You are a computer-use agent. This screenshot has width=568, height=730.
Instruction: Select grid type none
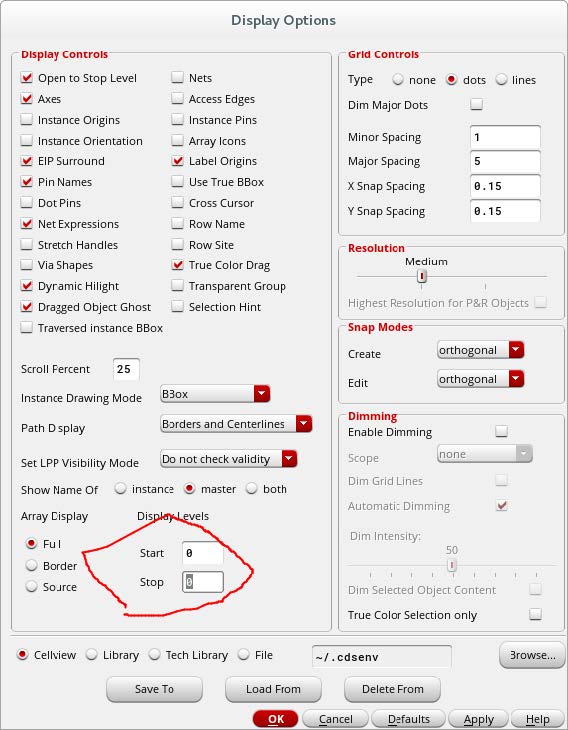point(398,80)
